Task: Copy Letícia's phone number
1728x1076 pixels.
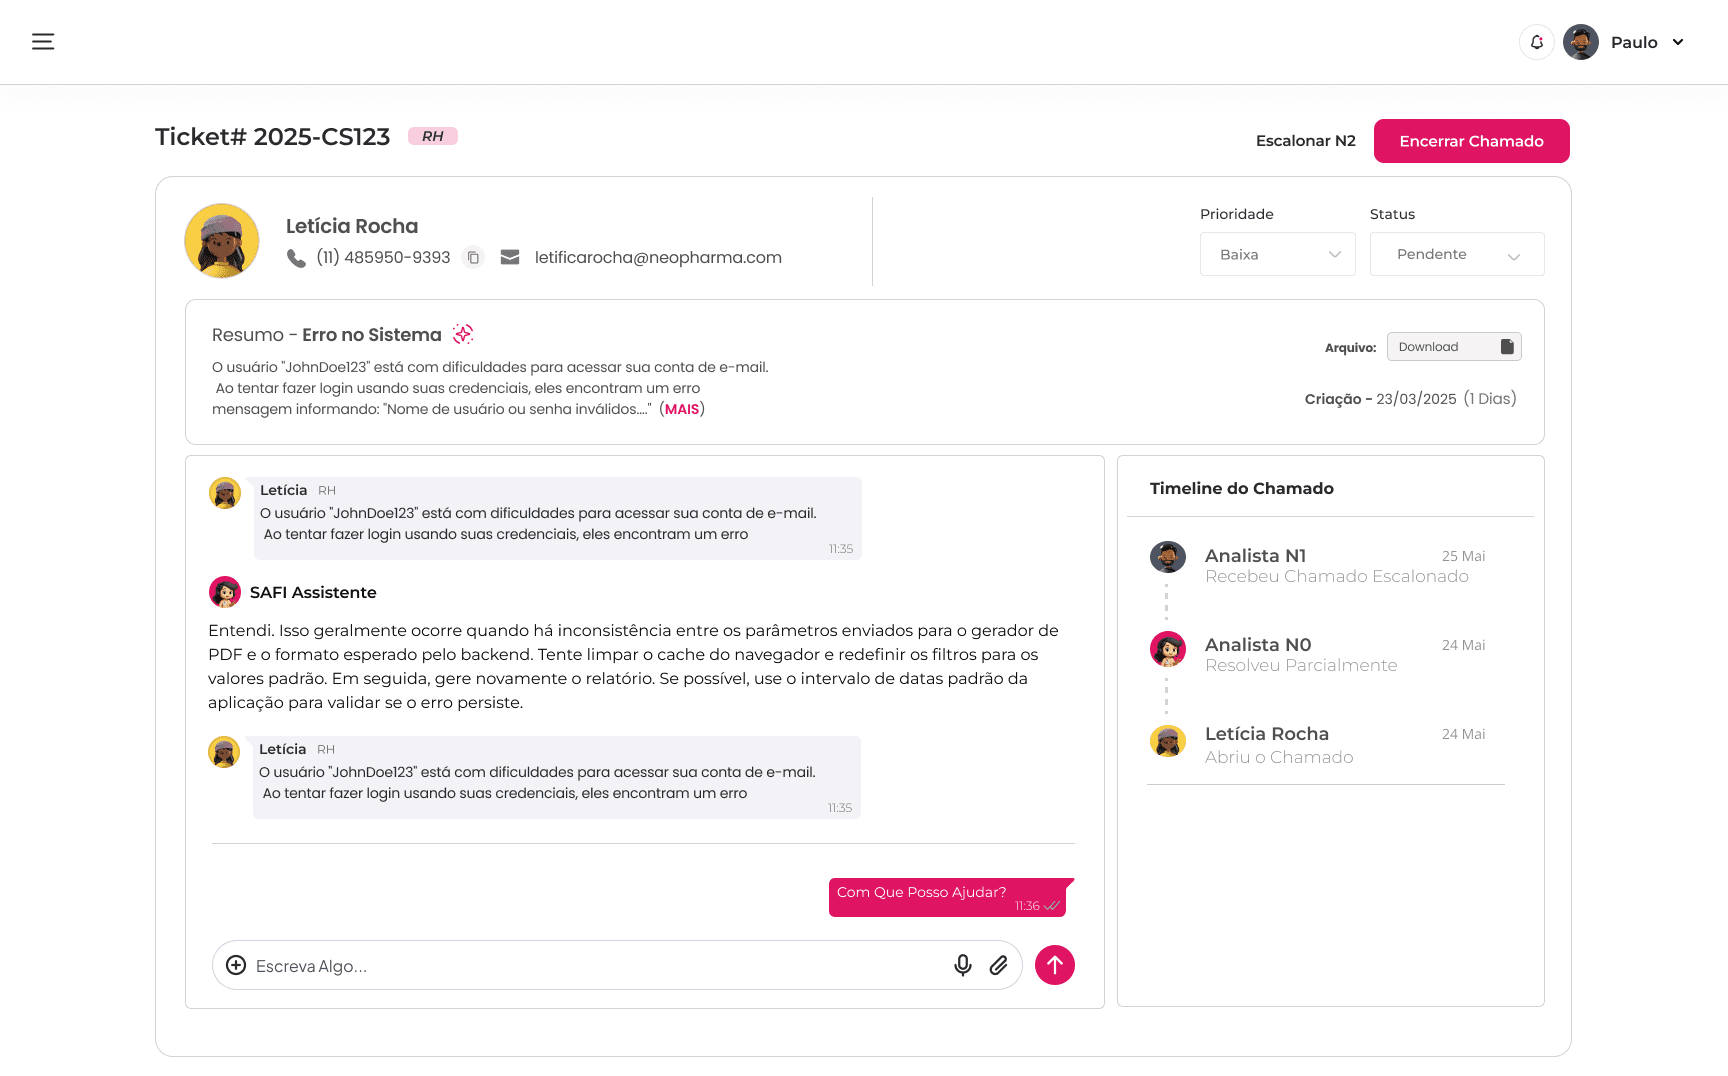Action: (474, 258)
